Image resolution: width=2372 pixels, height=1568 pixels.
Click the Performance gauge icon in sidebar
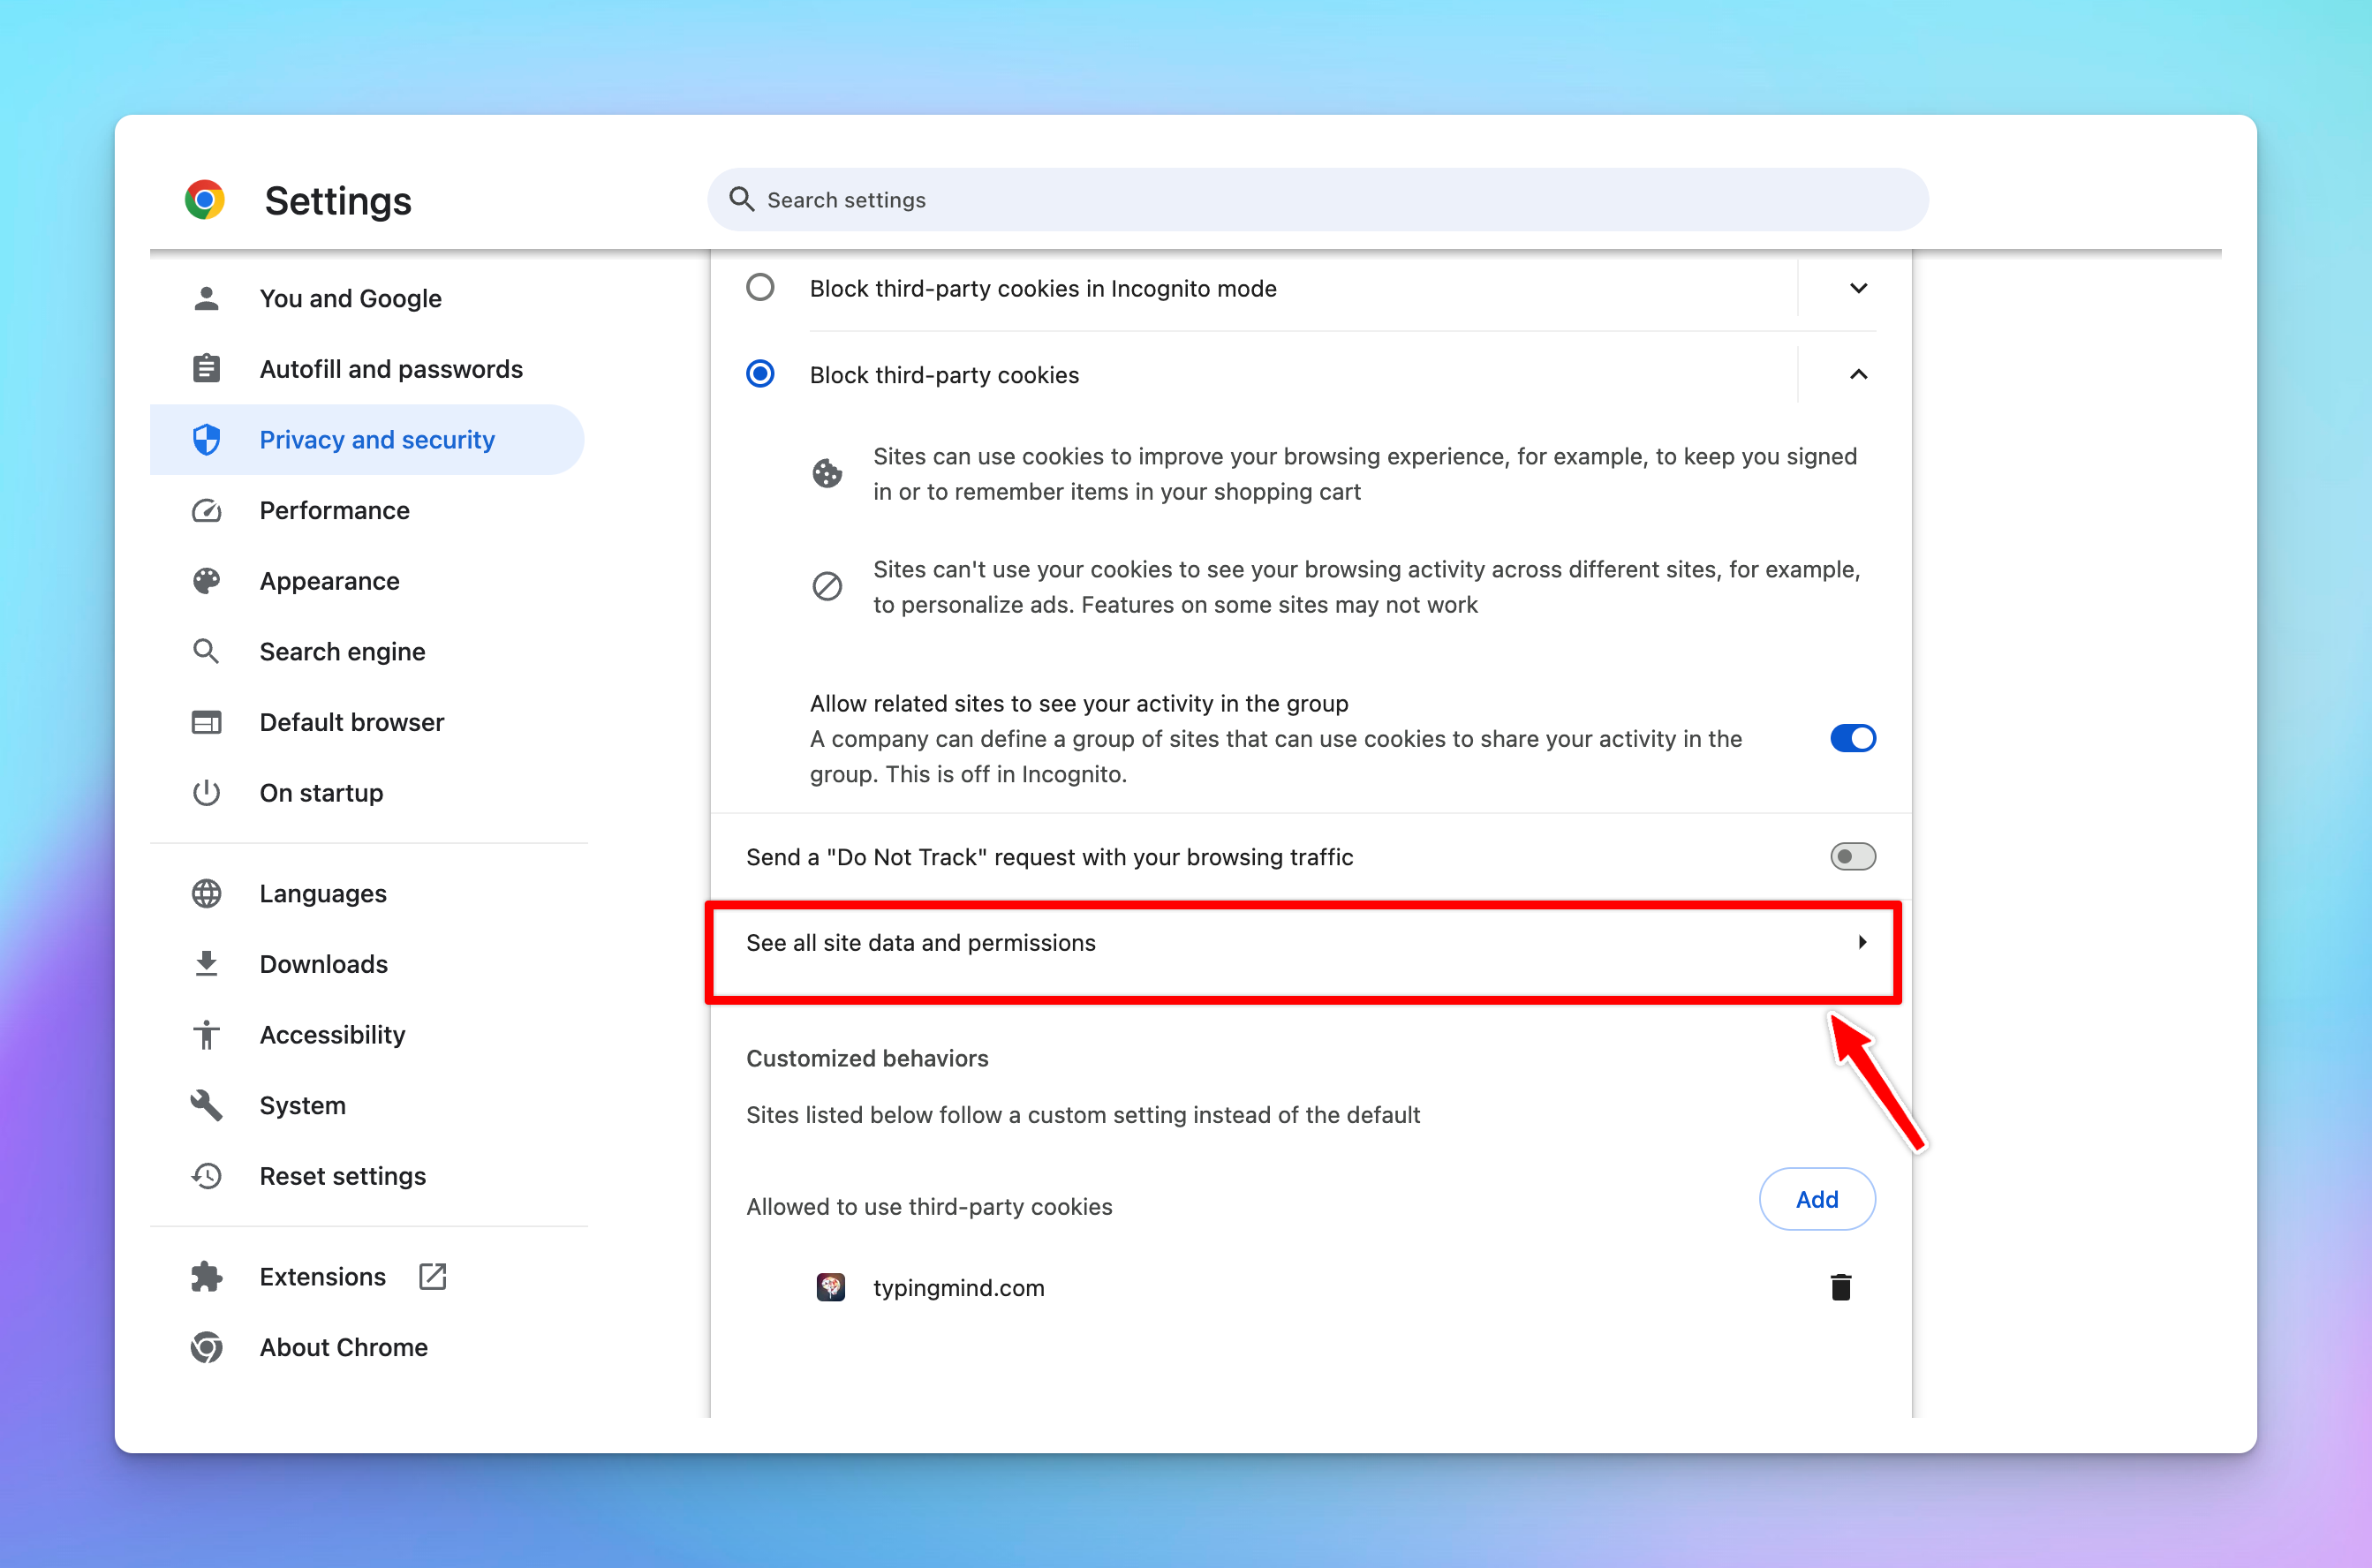pyautogui.click(x=207, y=511)
